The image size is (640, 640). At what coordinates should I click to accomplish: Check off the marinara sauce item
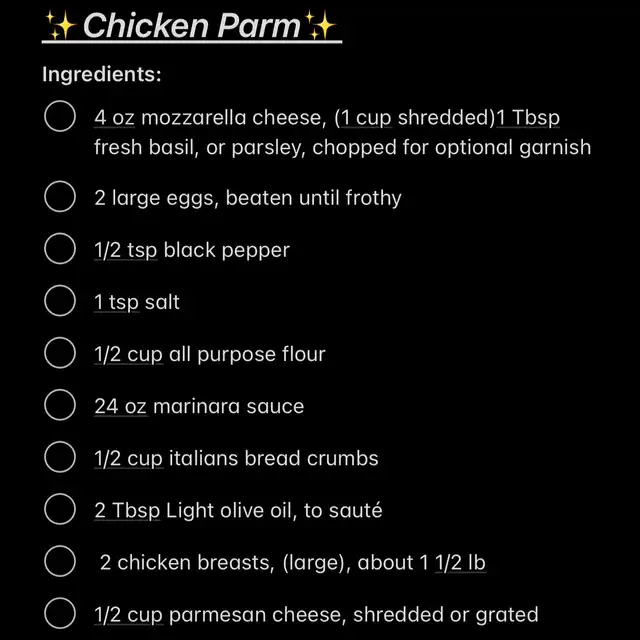pyautogui.click(x=60, y=406)
